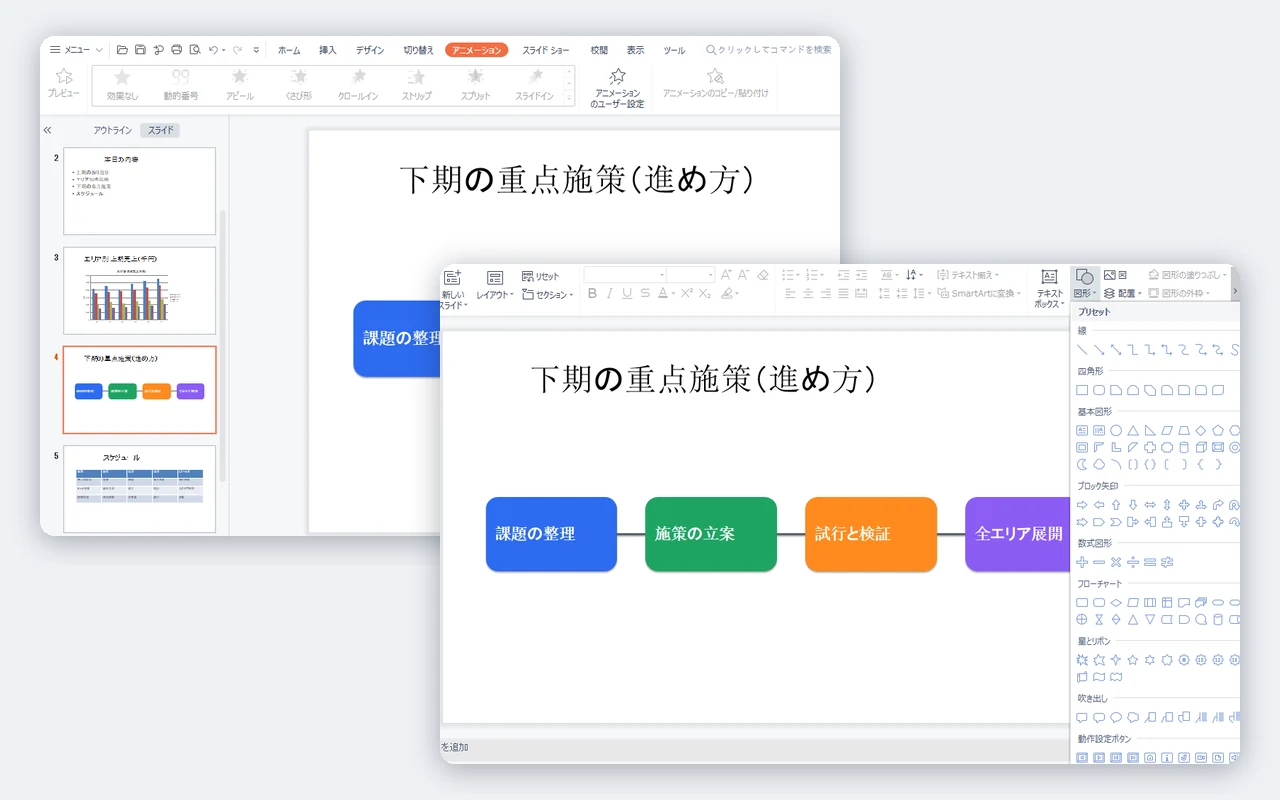1280x800 pixels.
Task: Toggle italic formatting
Action: [609, 293]
